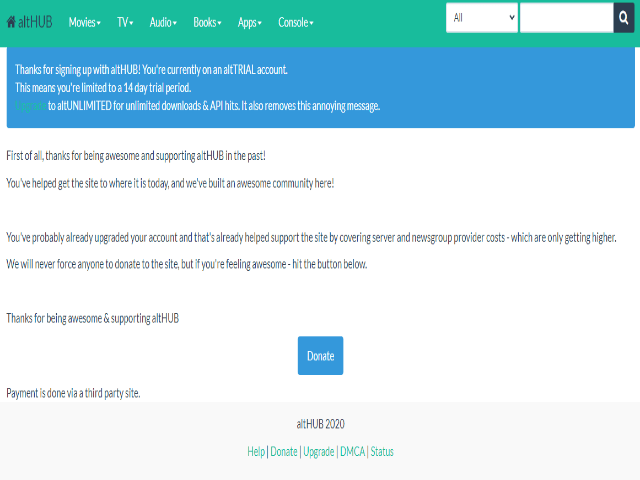The width and height of the screenshot is (640, 480).
Task: Expand the Books menu
Action: coord(207,22)
